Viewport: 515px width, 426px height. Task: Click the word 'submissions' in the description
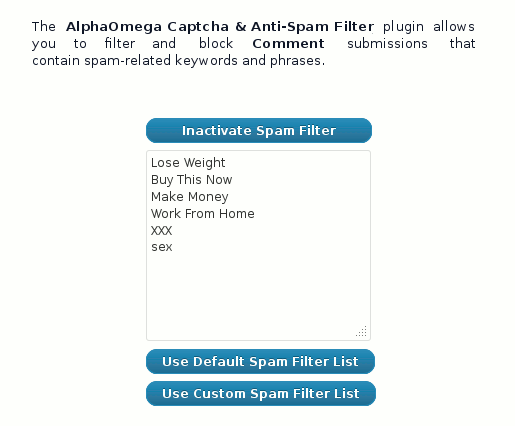tap(387, 44)
